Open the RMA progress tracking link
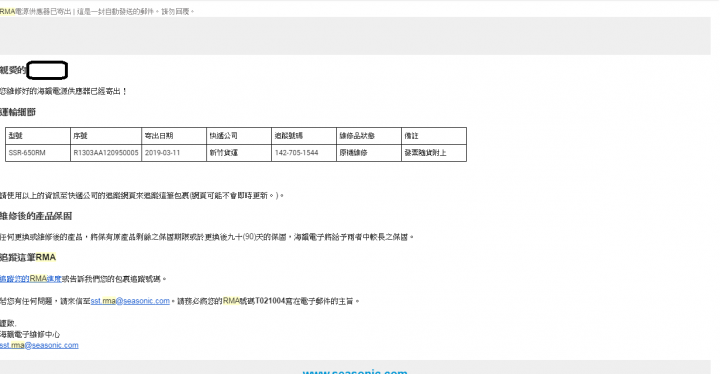 (31, 279)
